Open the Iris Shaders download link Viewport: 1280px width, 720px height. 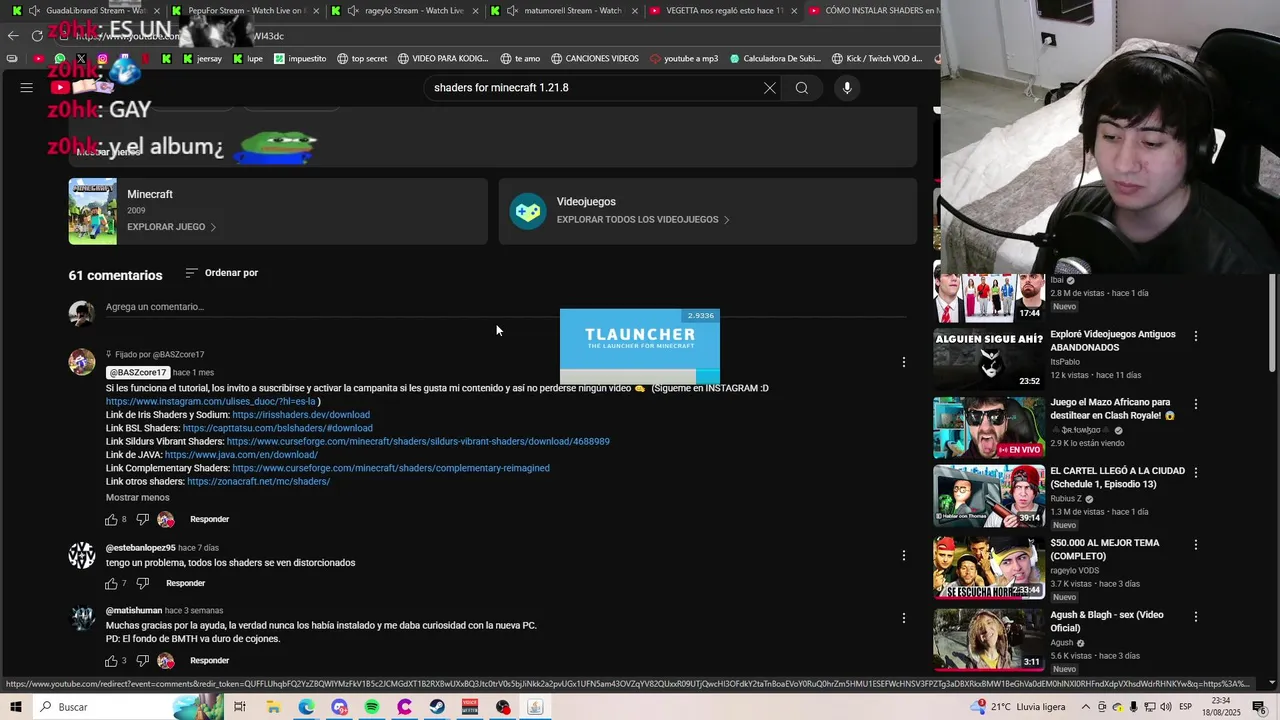point(301,415)
